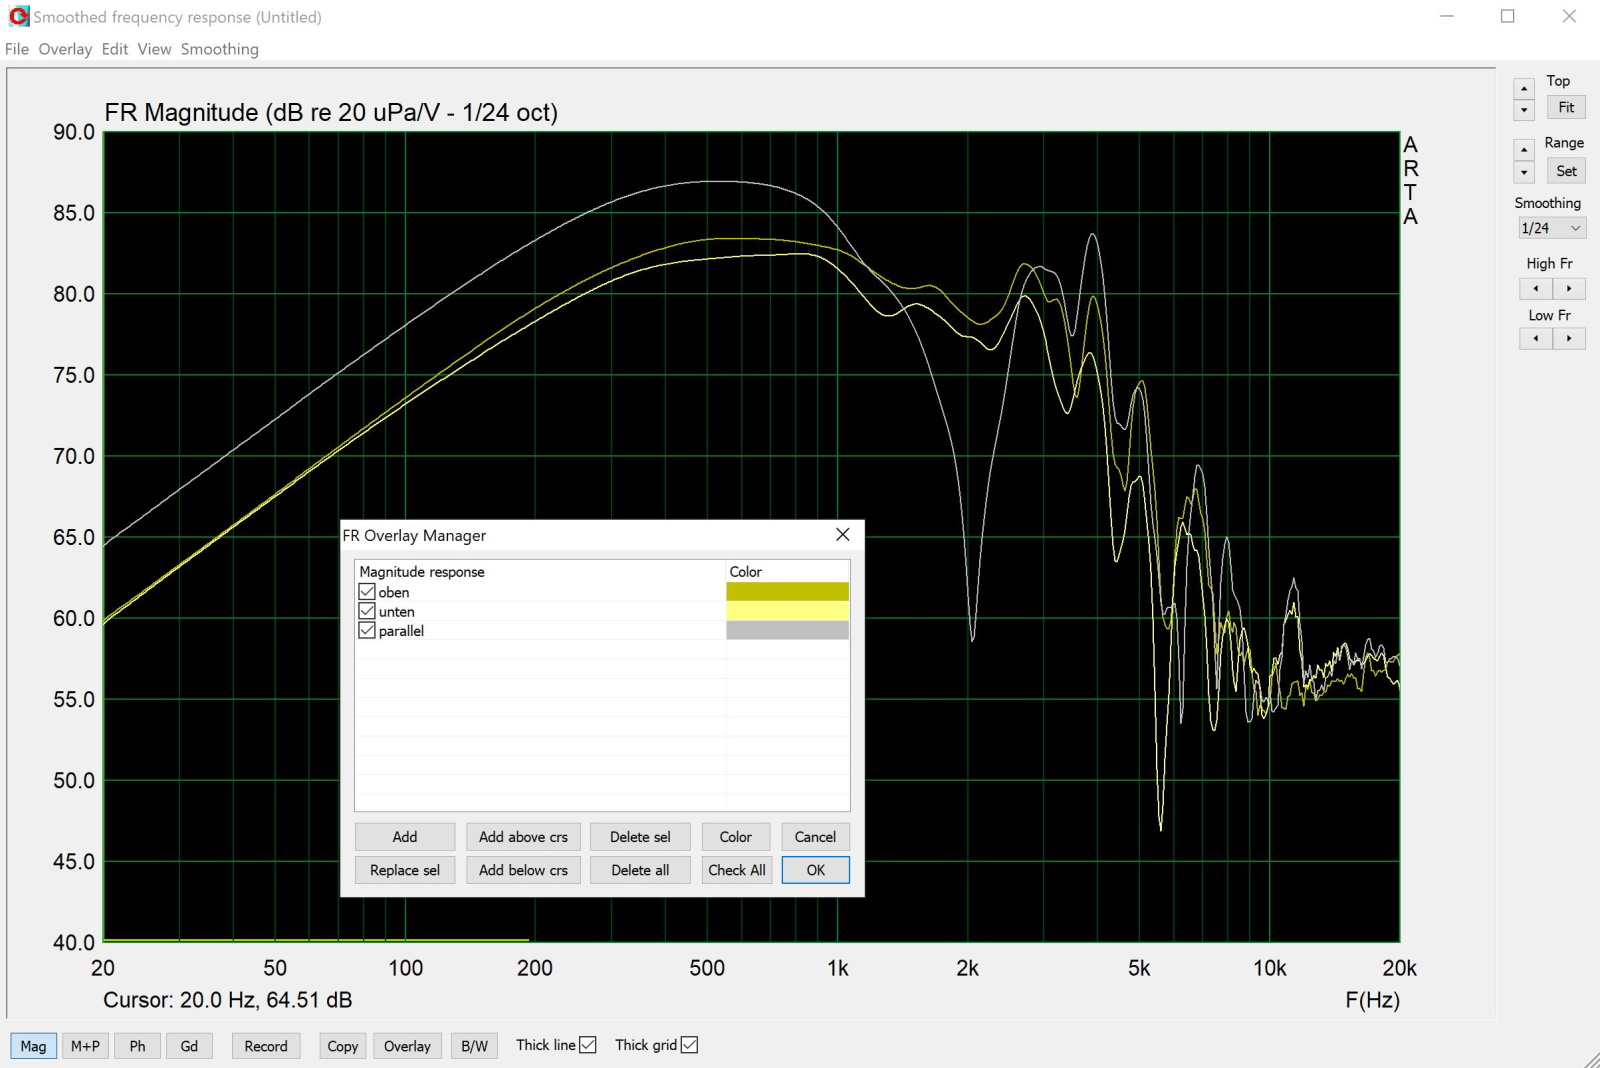This screenshot has width=1600, height=1068.
Task: Open the Smoothing menu in menu bar
Action: click(x=219, y=49)
